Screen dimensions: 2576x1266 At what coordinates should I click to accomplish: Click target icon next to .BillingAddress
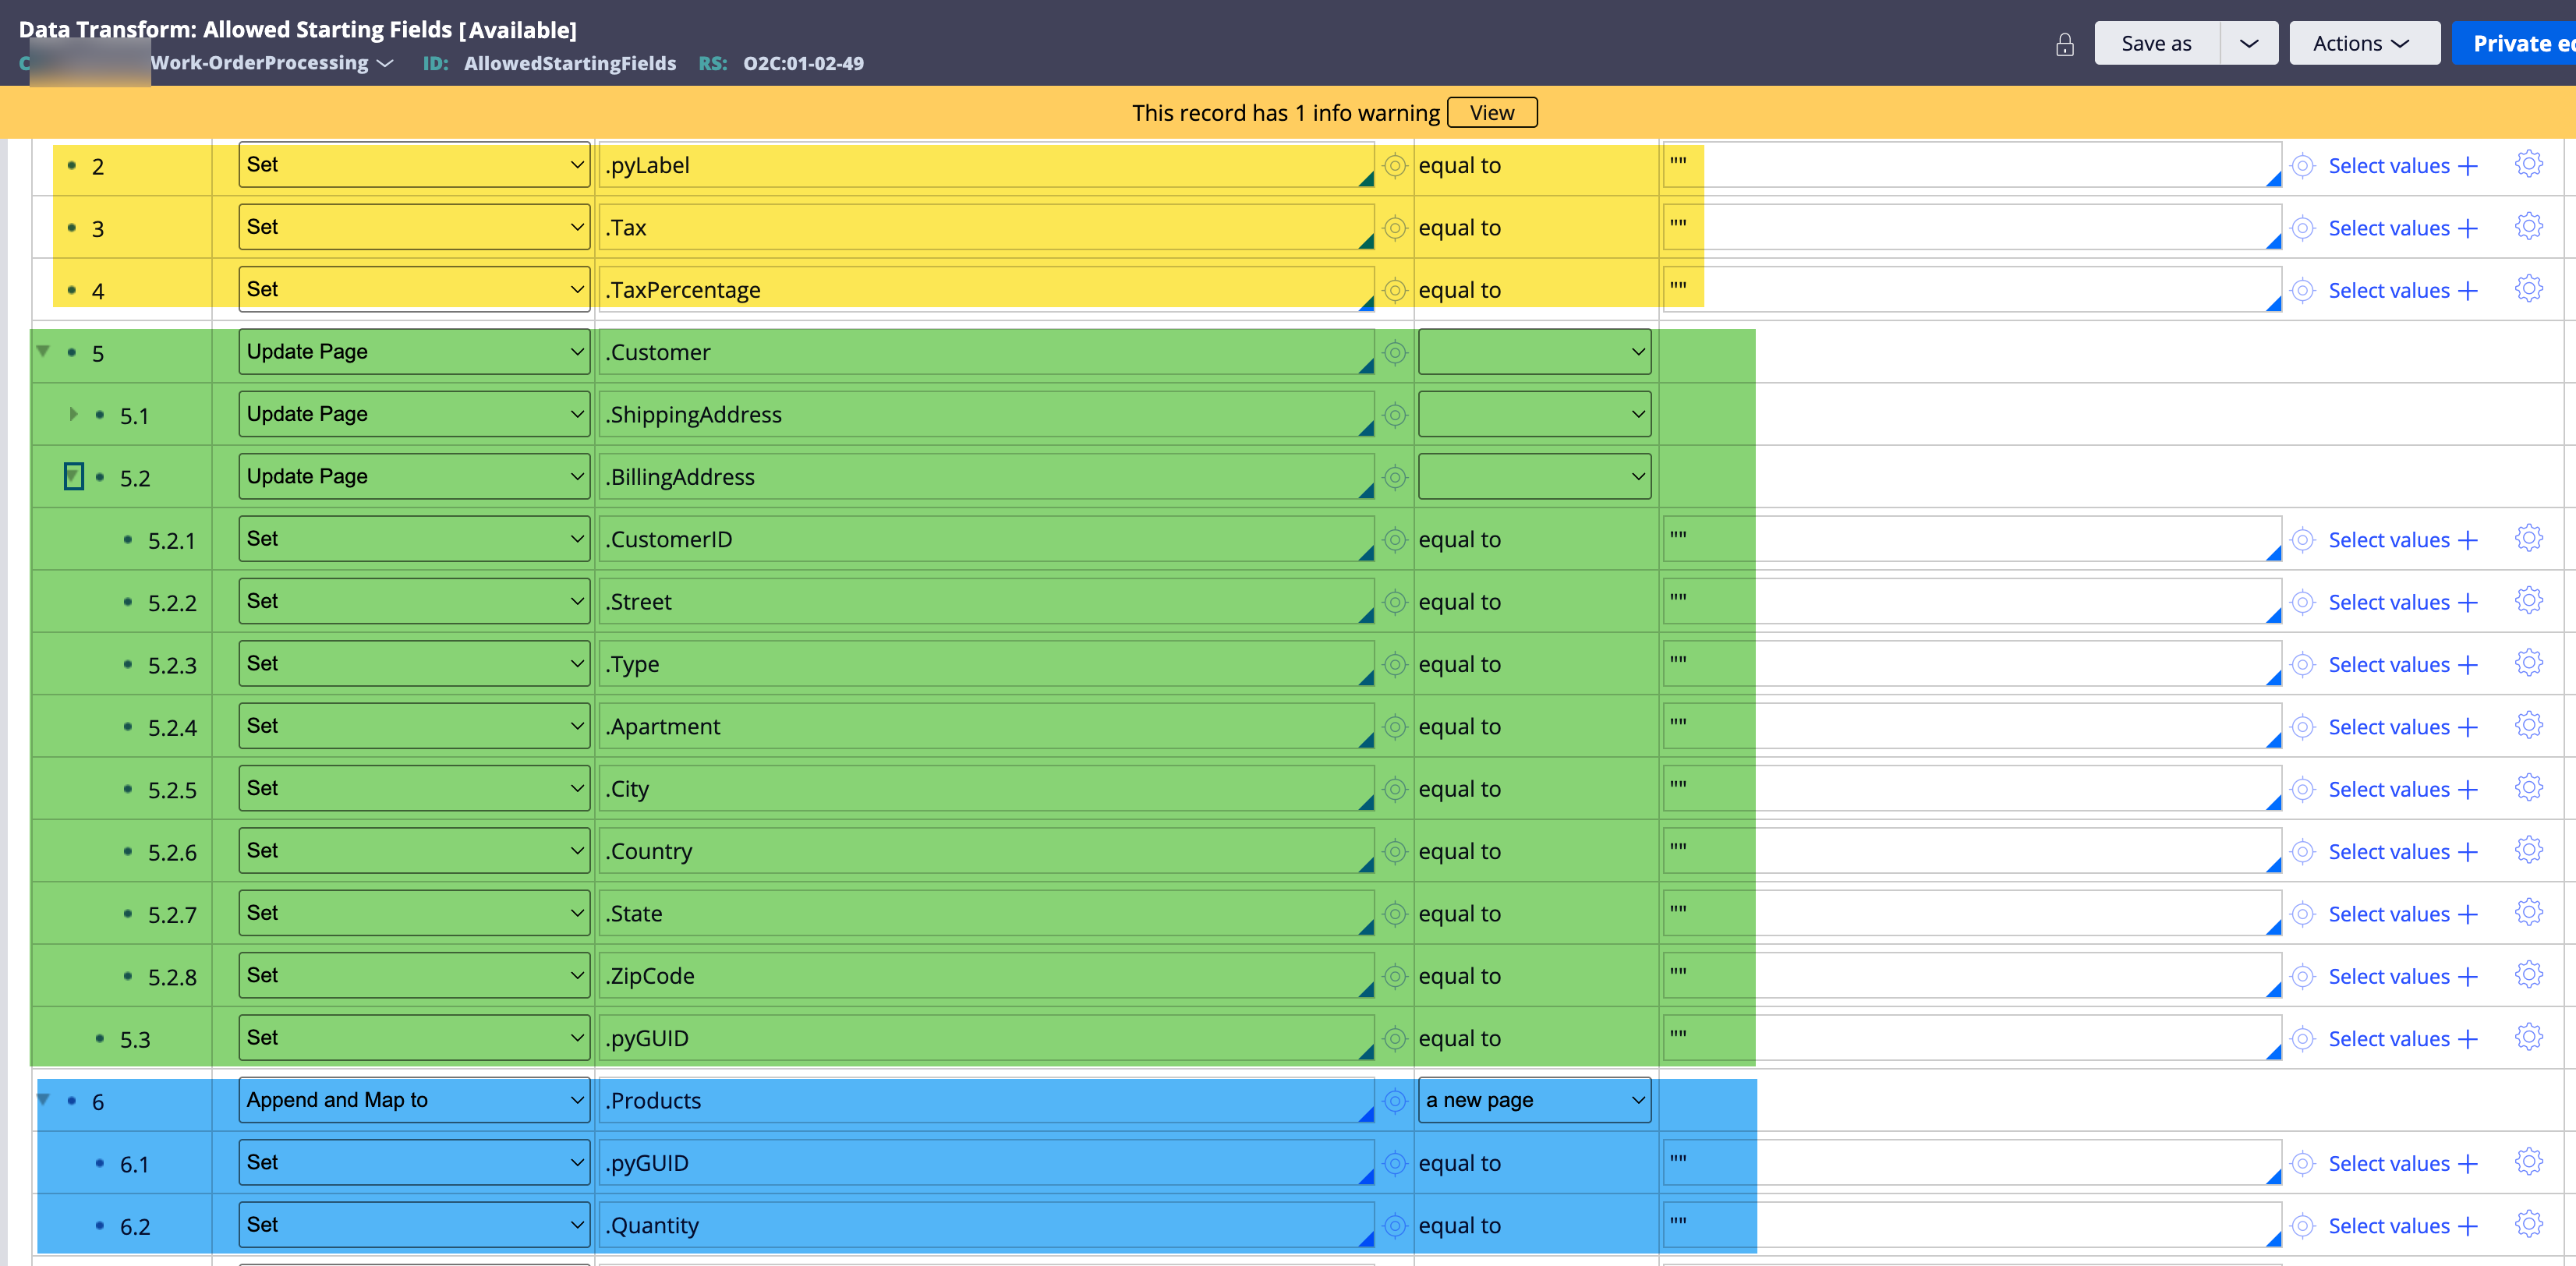click(x=1395, y=477)
